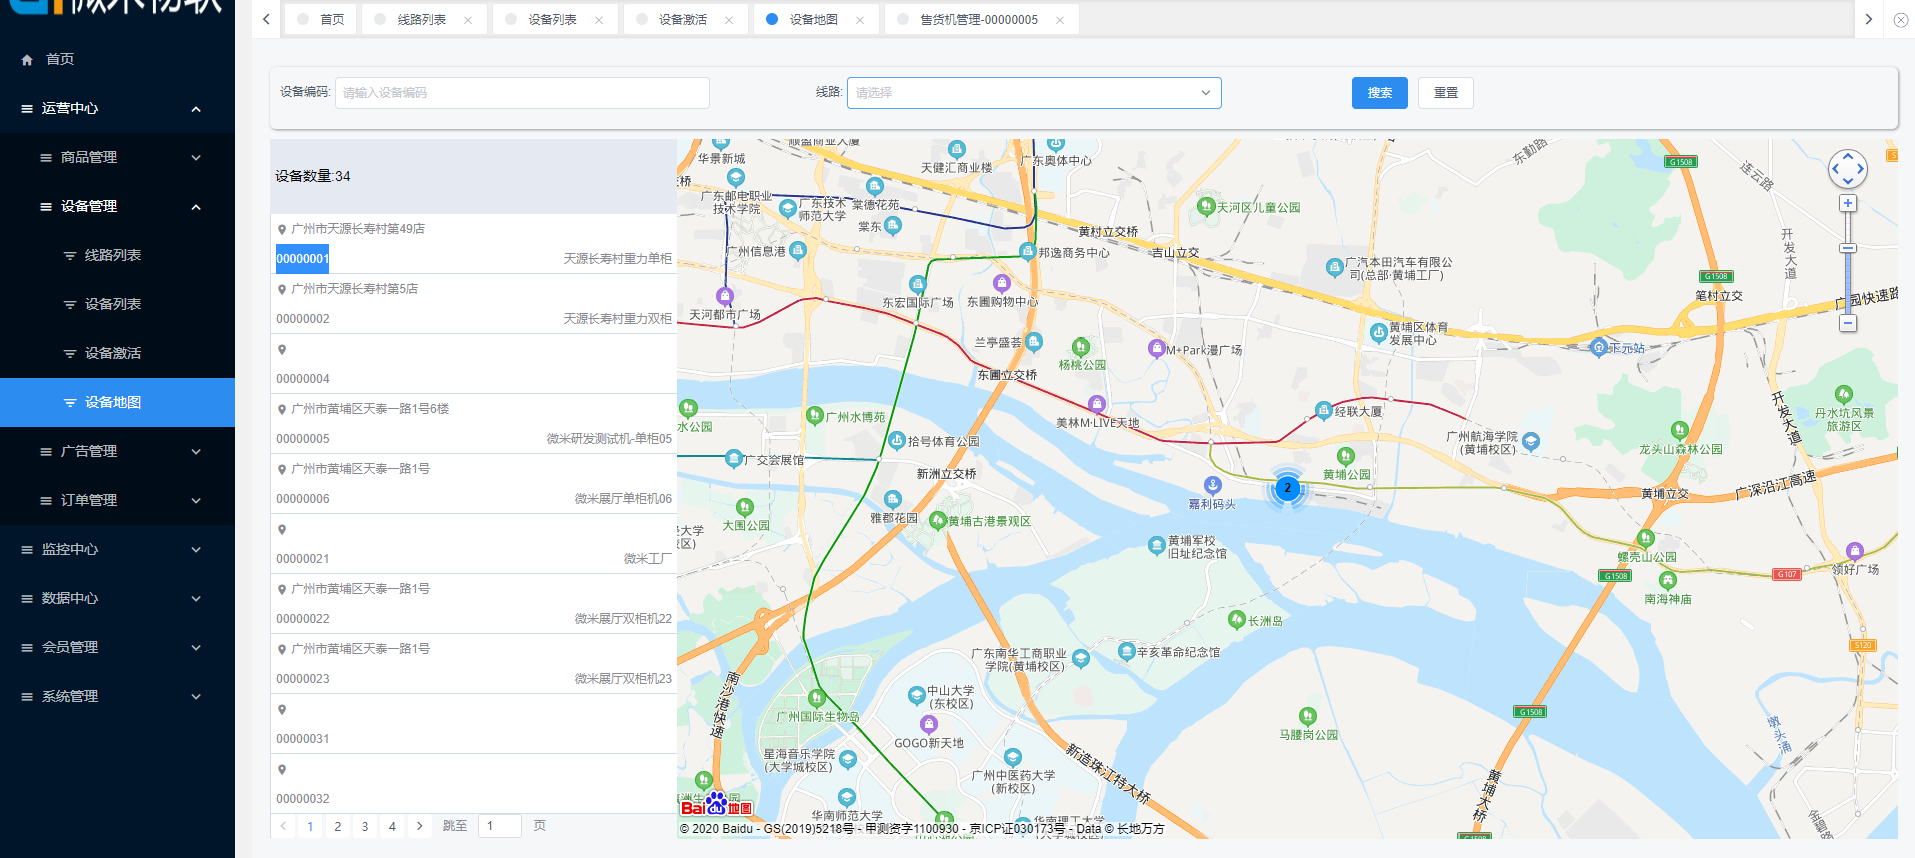
Task: Close the 线路列表 tab
Action: click(468, 20)
